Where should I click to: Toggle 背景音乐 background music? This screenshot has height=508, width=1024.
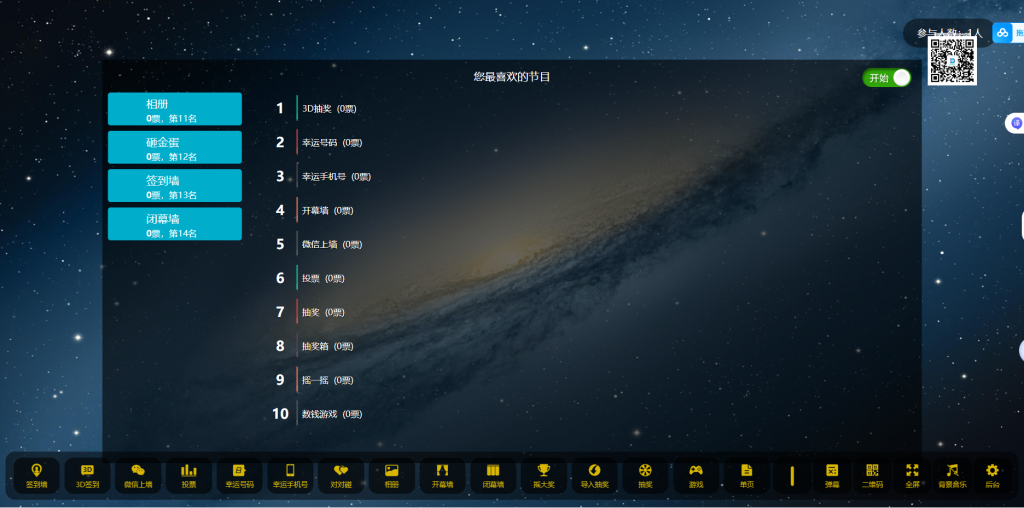click(952, 475)
